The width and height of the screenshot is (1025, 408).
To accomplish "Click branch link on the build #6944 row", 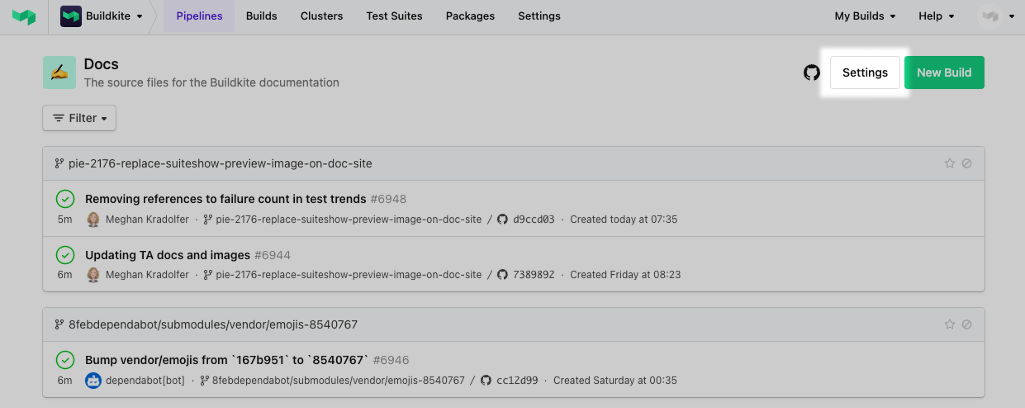I will point(348,275).
